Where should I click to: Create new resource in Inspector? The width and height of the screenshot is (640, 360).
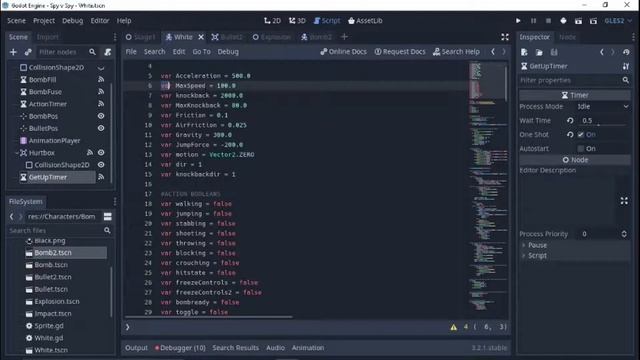point(524,52)
